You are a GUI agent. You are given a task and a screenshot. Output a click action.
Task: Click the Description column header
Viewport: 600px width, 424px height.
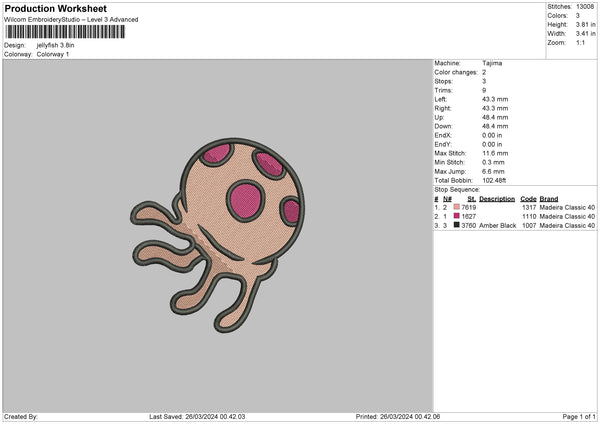[497, 199]
